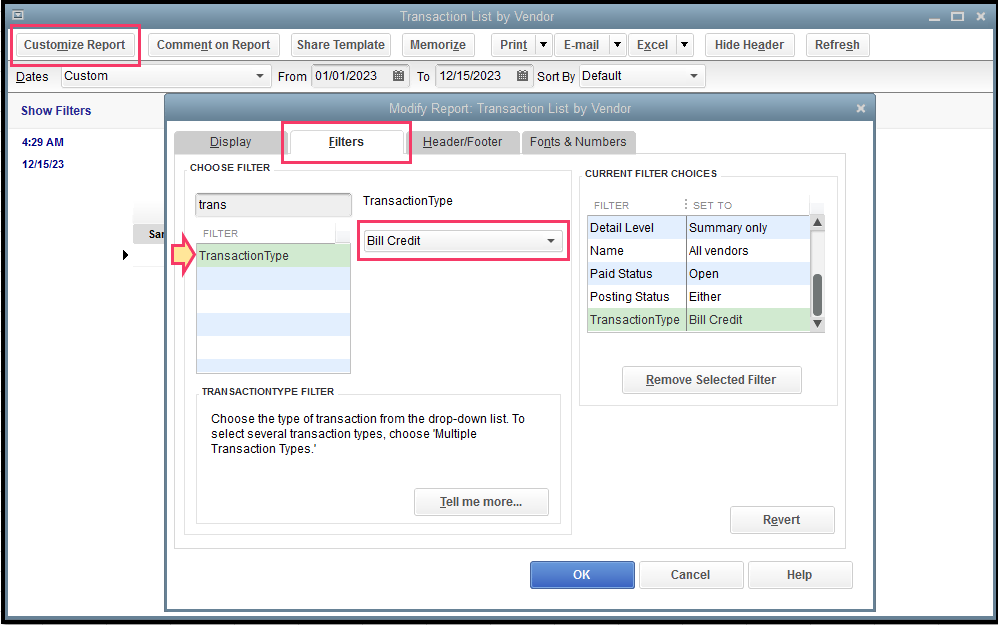Screen dimensions: 998x625
Task: Close the Modify Report dialog
Action: click(861, 109)
